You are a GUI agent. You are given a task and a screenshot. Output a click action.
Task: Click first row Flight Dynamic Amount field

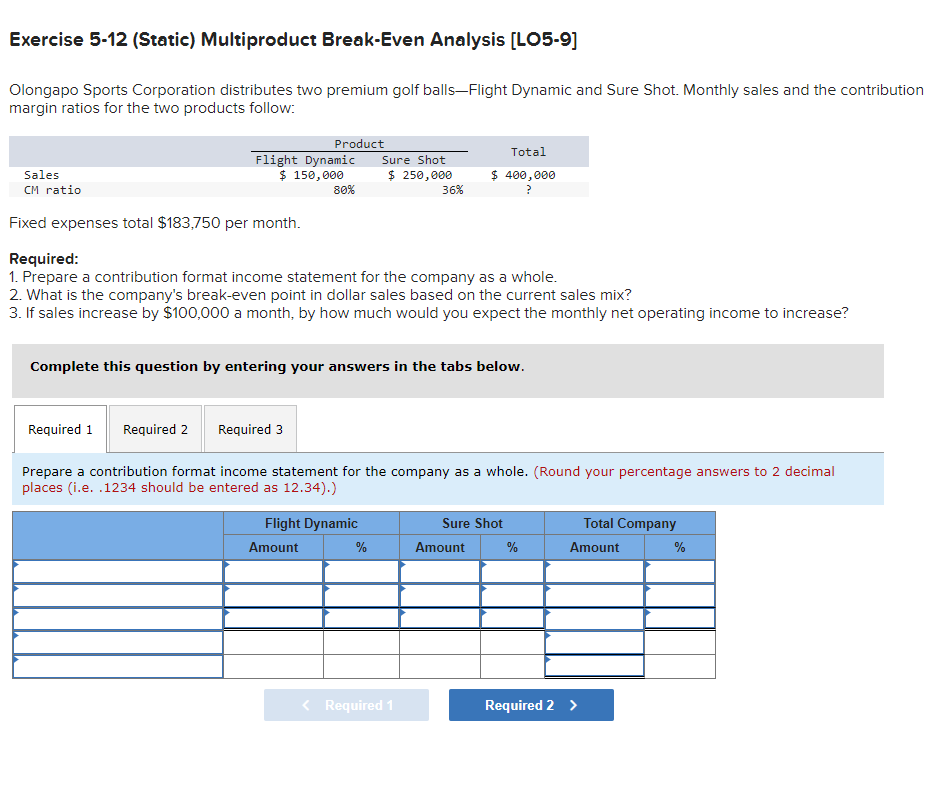(273, 572)
